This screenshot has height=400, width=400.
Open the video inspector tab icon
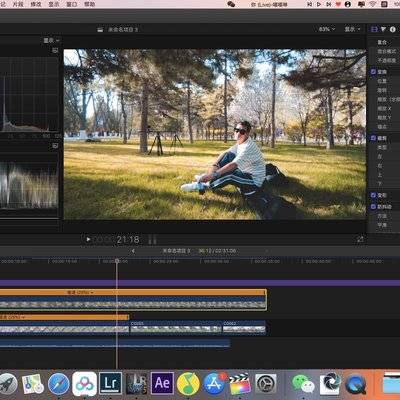[374, 29]
